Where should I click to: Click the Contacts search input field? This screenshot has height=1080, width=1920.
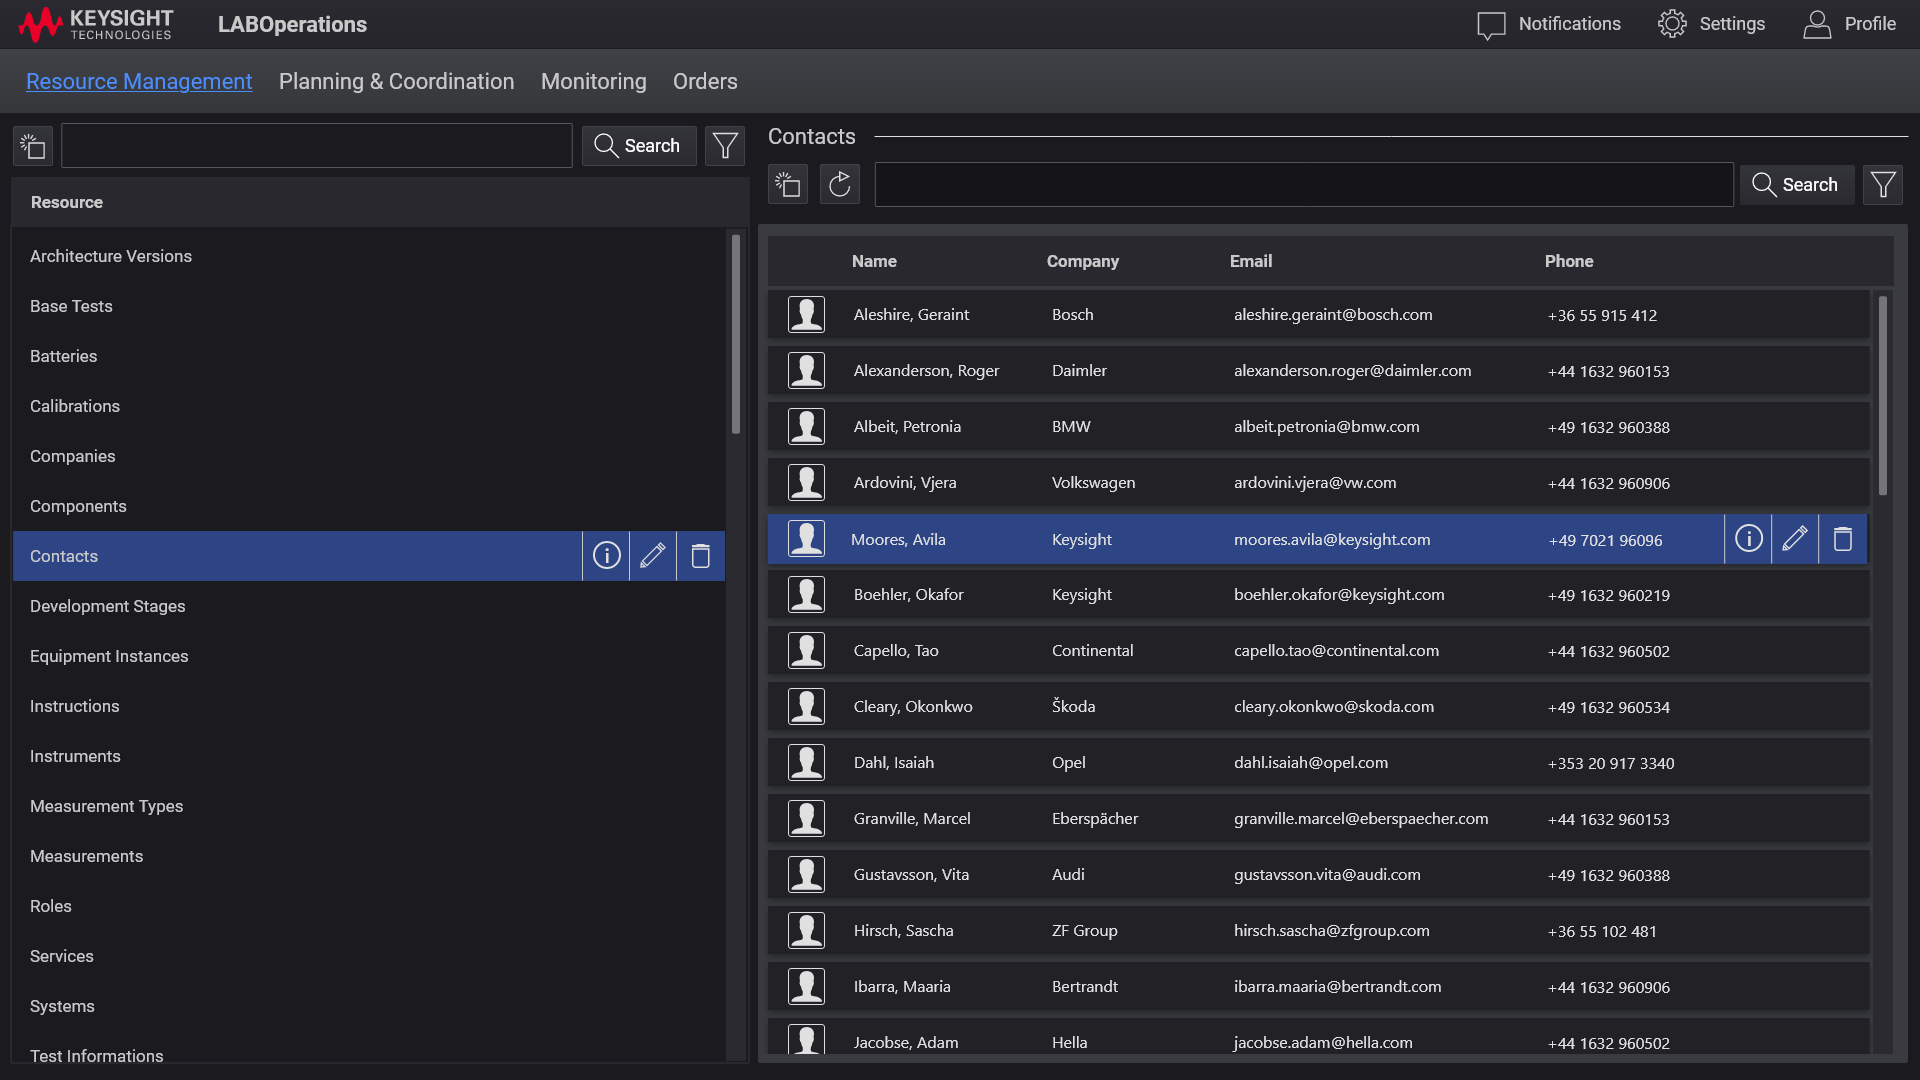pyautogui.click(x=1303, y=185)
